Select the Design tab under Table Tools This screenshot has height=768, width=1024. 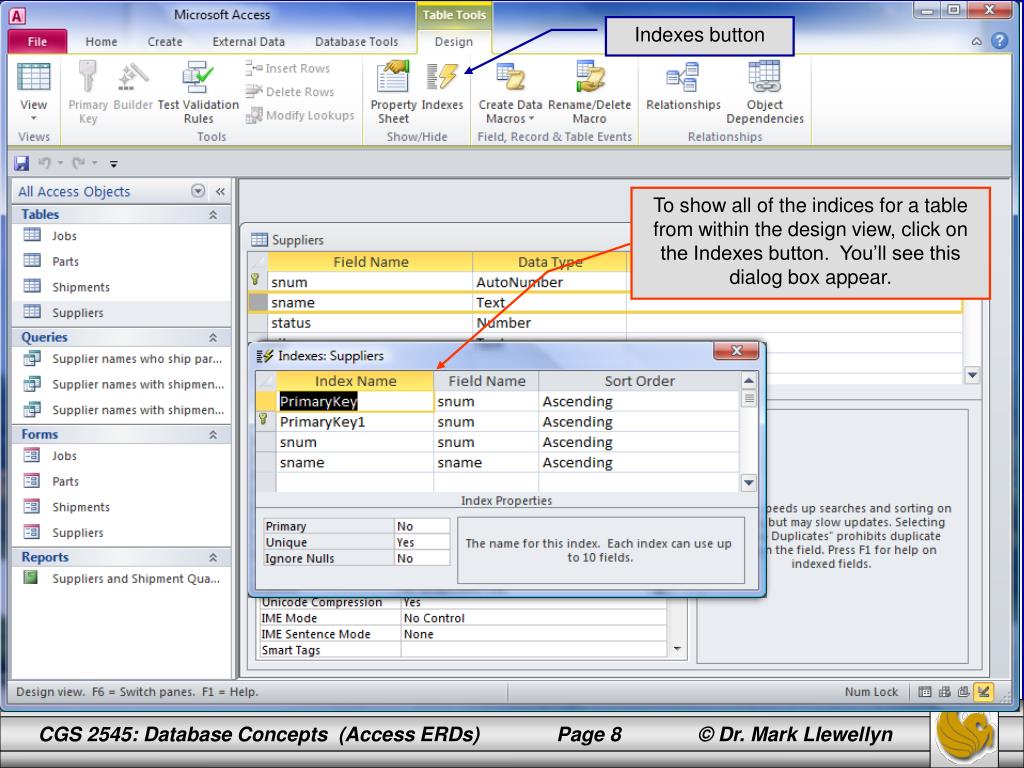[454, 41]
